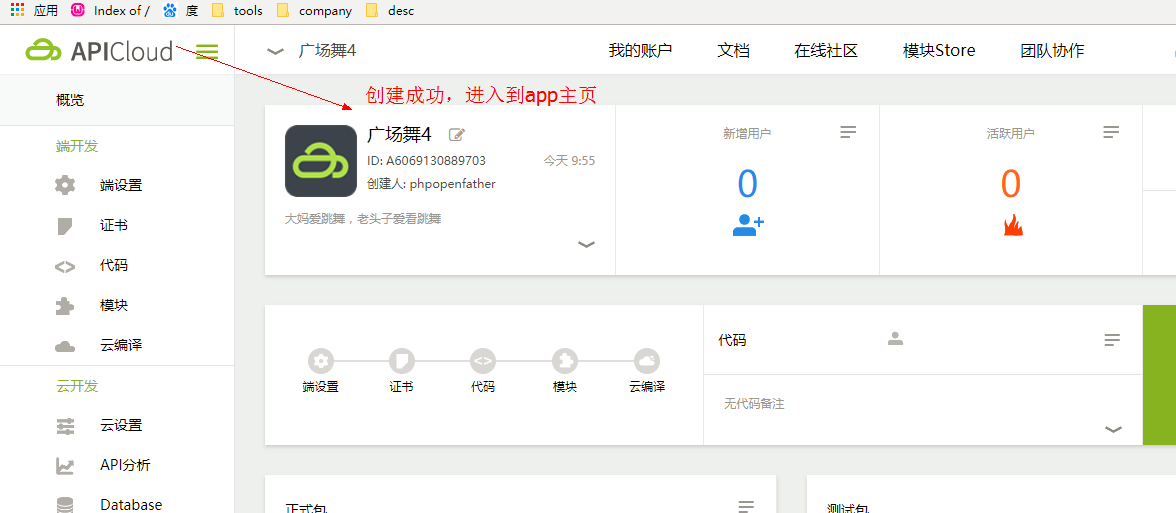Open 文档 link in the header

click(733, 51)
